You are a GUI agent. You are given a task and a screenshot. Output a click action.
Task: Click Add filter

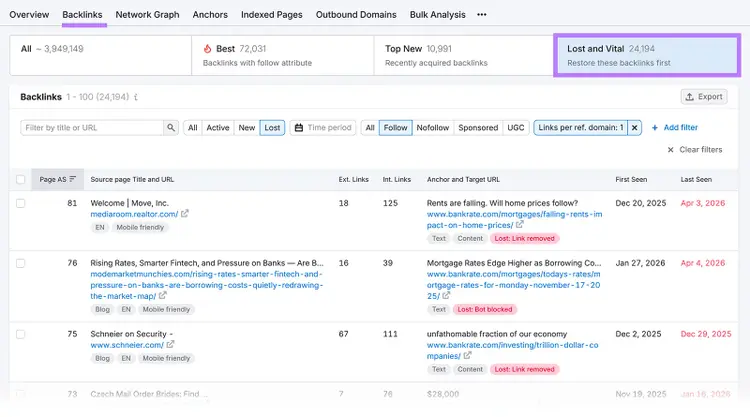pyautogui.click(x=674, y=128)
